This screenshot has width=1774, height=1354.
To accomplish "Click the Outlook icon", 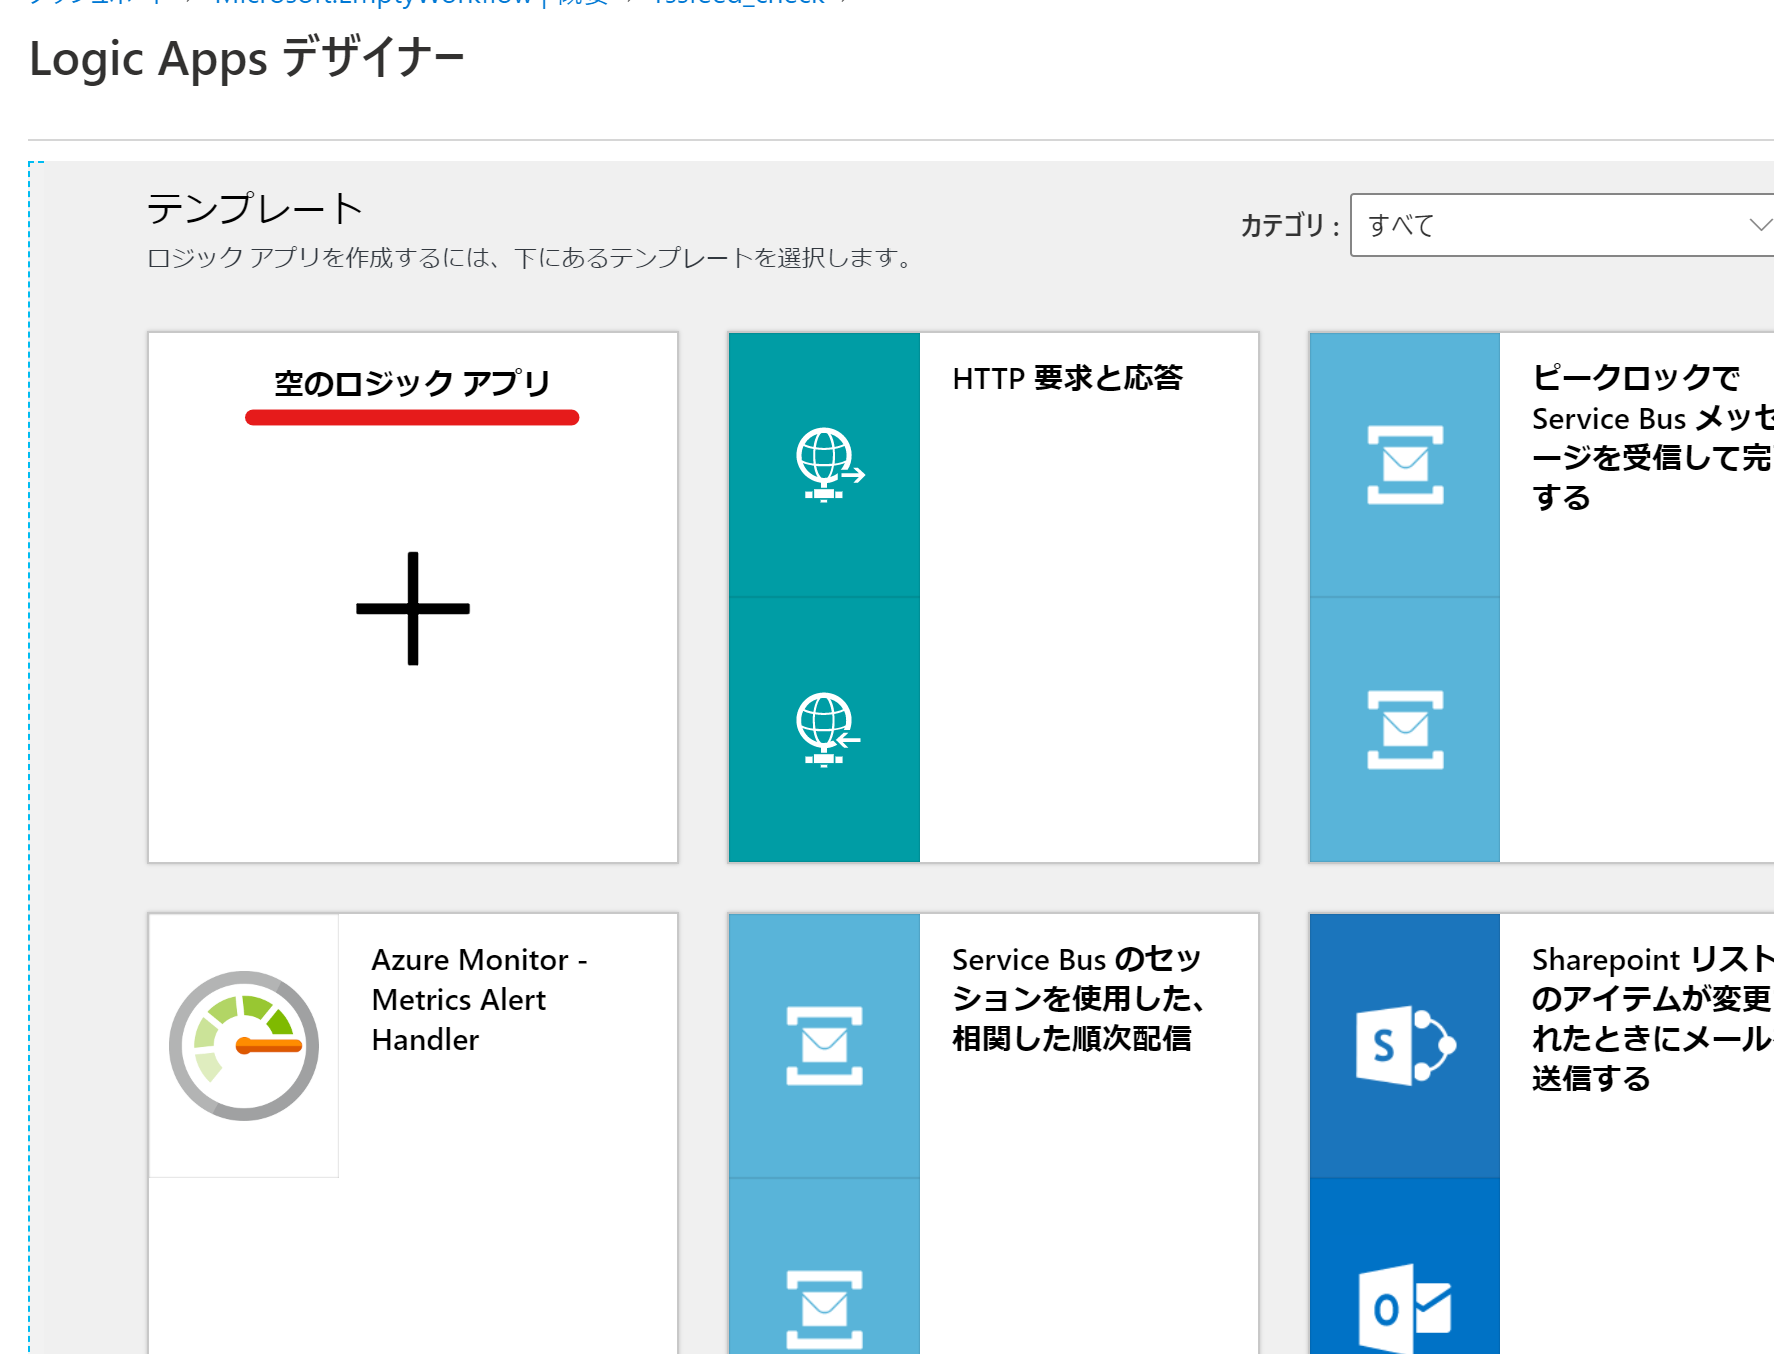I will pos(1405,1308).
